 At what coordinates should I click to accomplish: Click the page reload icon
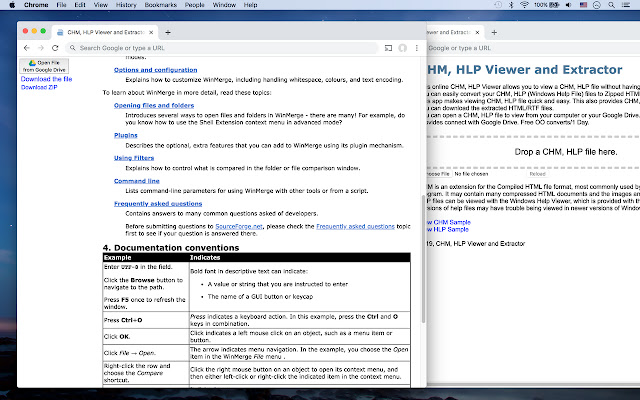click(59, 47)
